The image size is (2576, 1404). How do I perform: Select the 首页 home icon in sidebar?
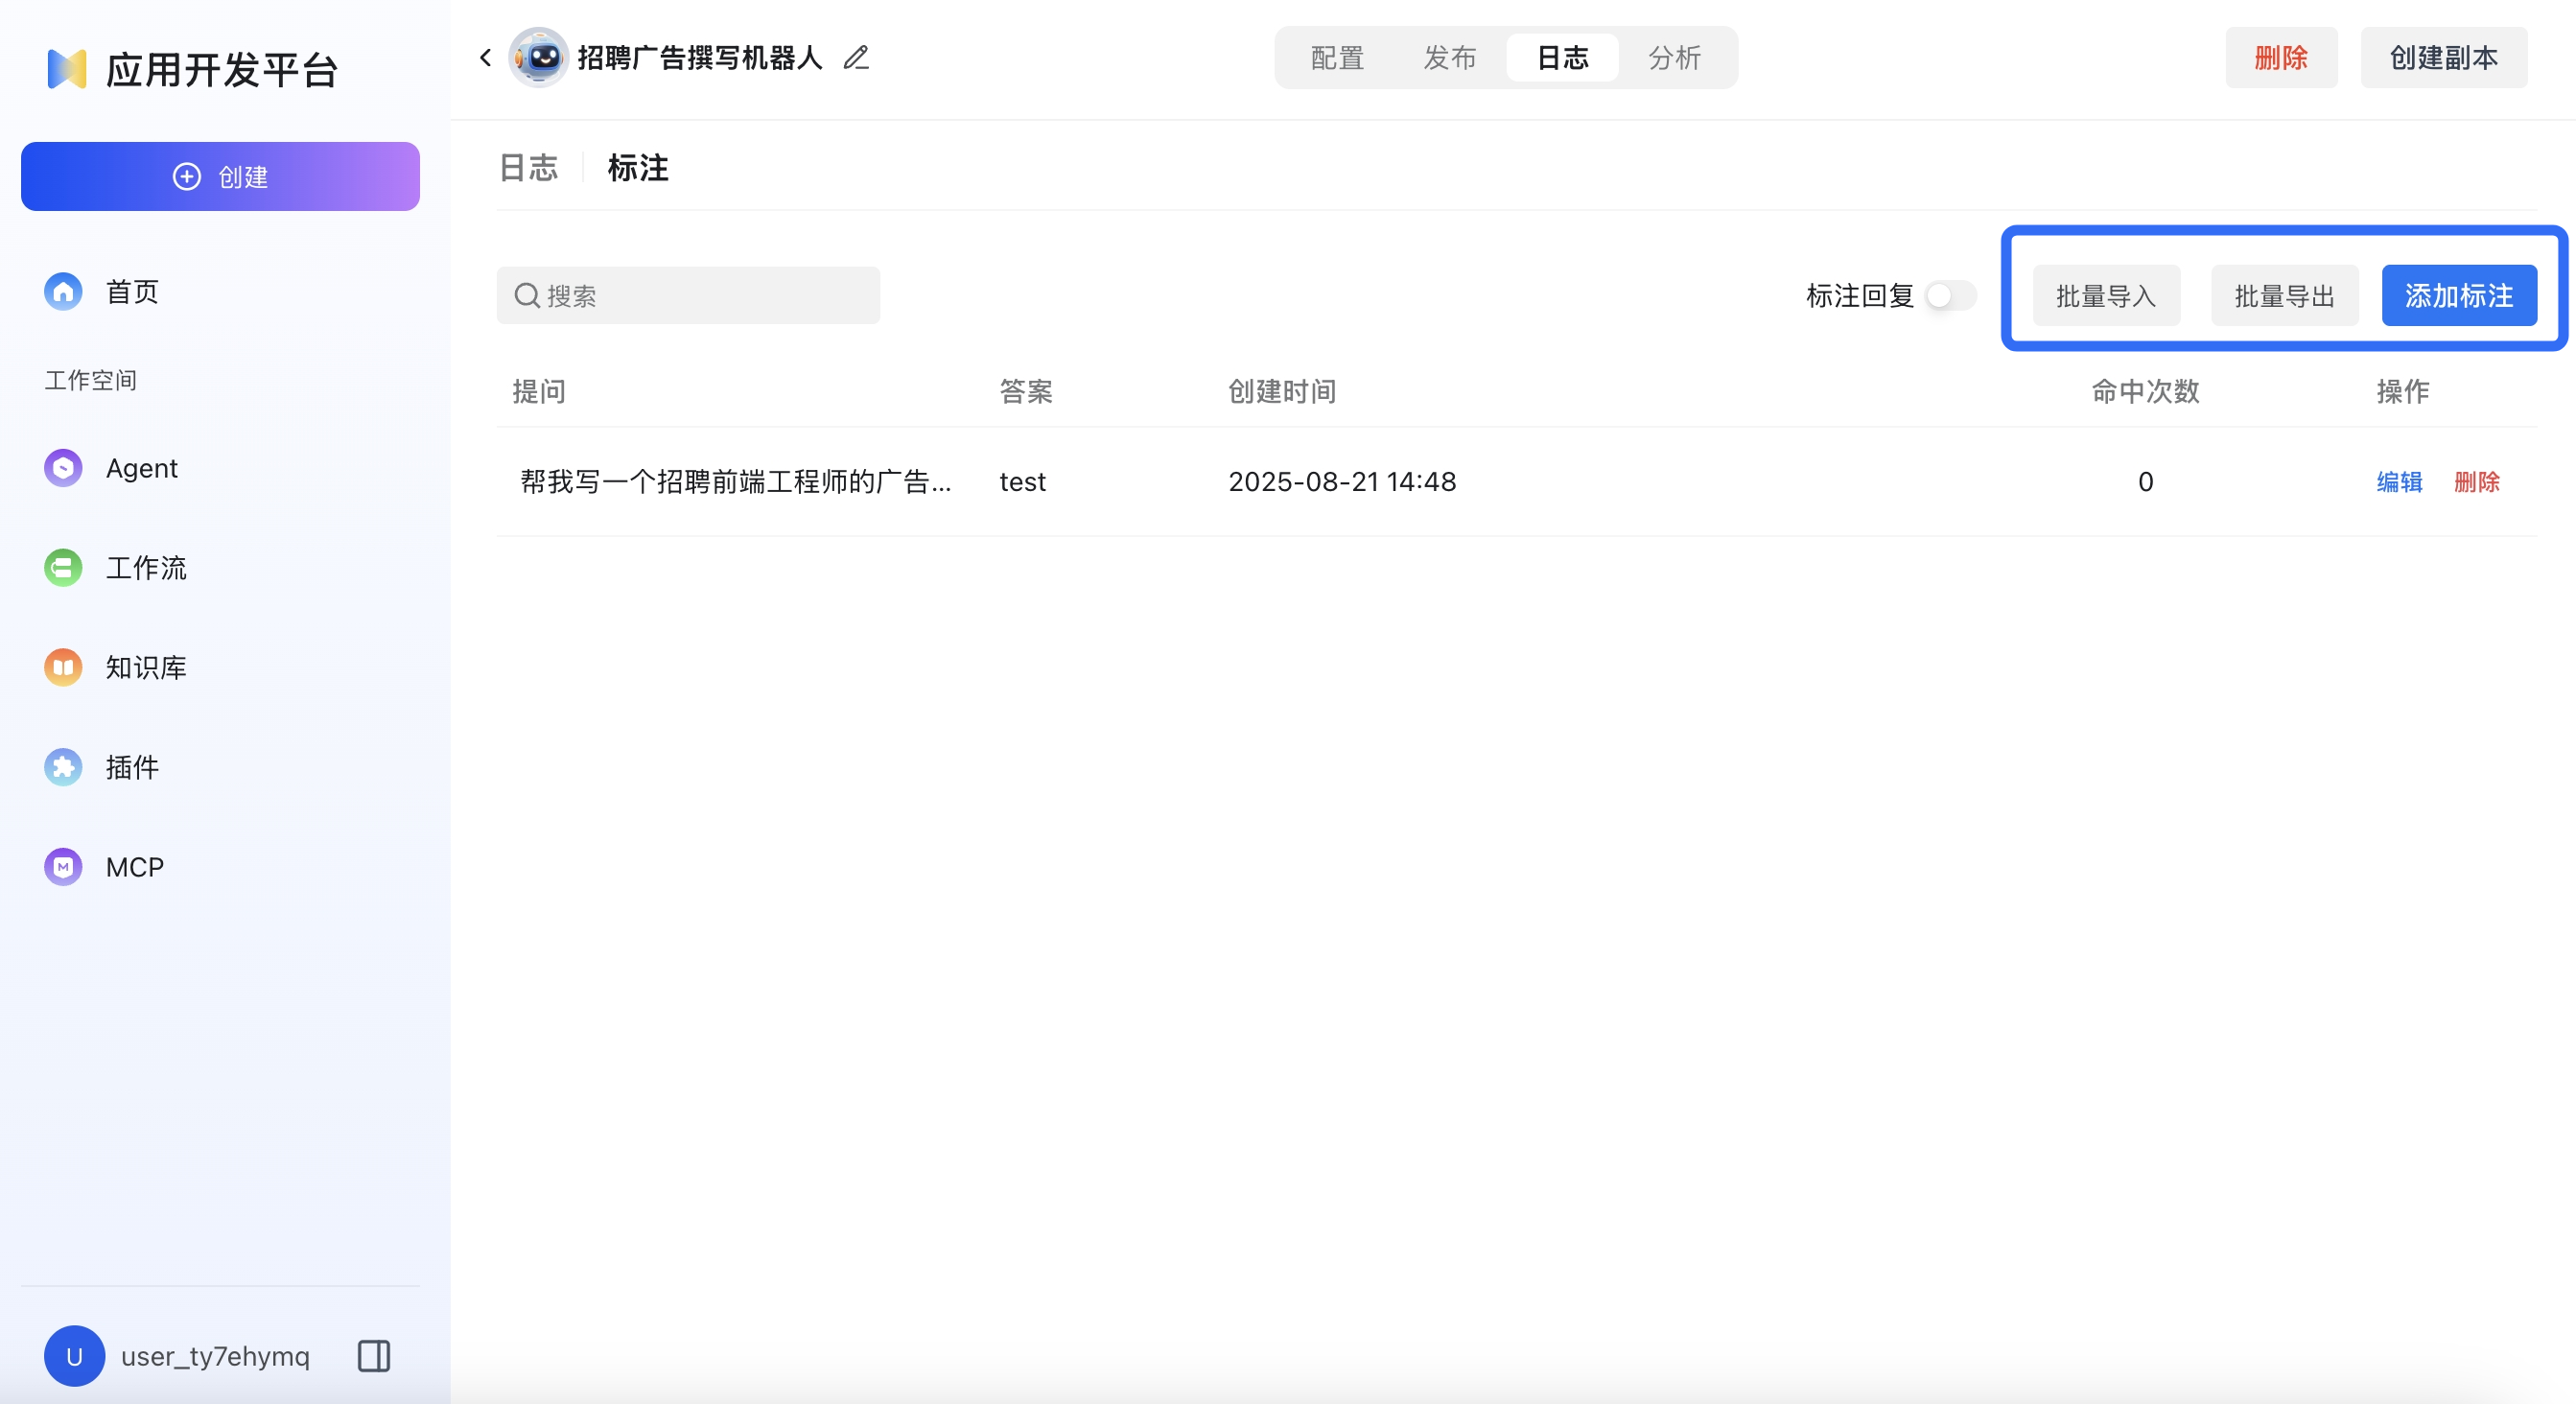pos(62,291)
